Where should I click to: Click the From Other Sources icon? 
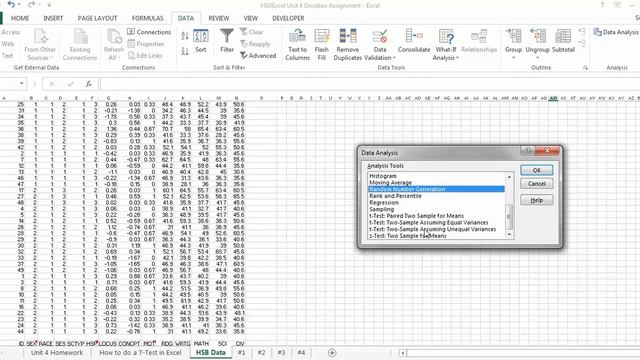(x=40, y=36)
